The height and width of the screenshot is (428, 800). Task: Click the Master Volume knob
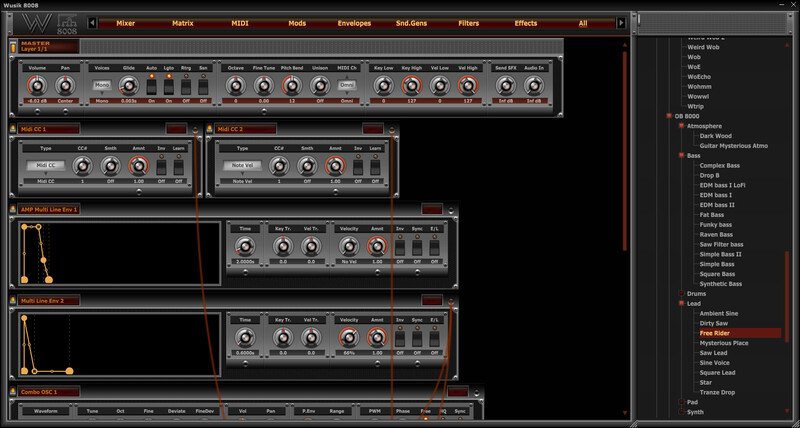[x=37, y=87]
